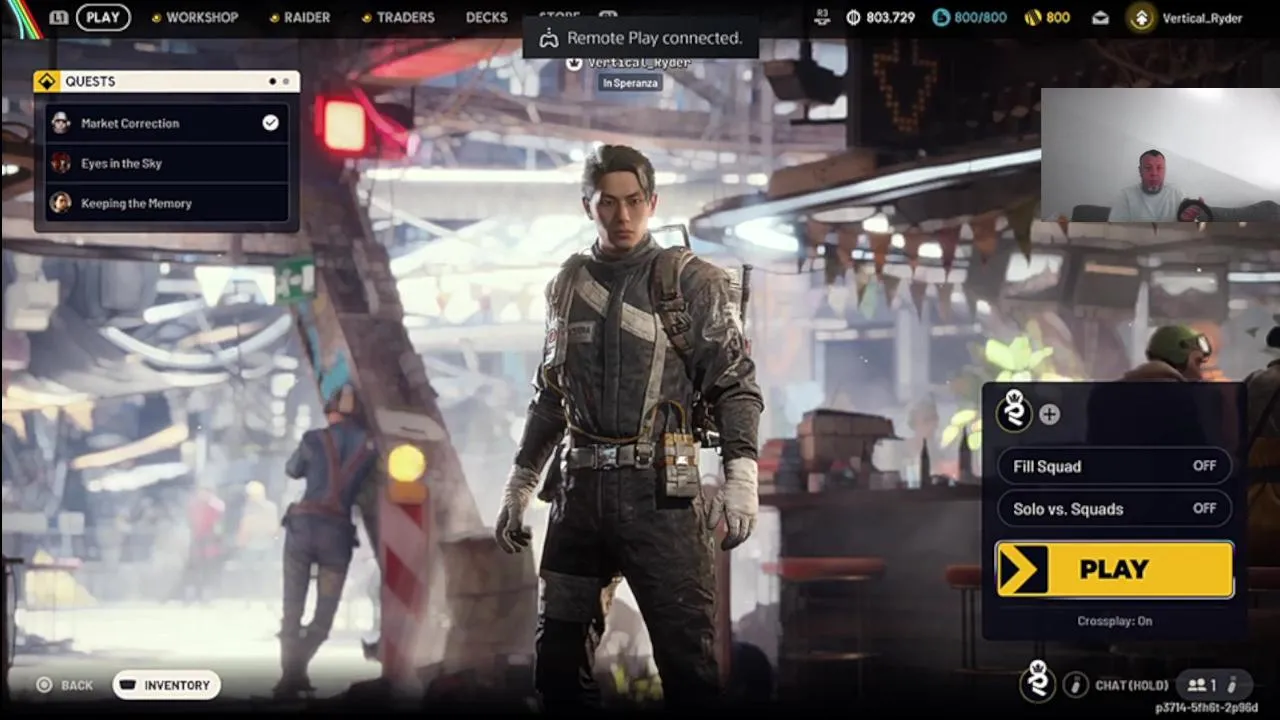Click the Market Correction trader portrait icon
Image resolution: width=1280 pixels, height=720 pixels.
click(61, 123)
